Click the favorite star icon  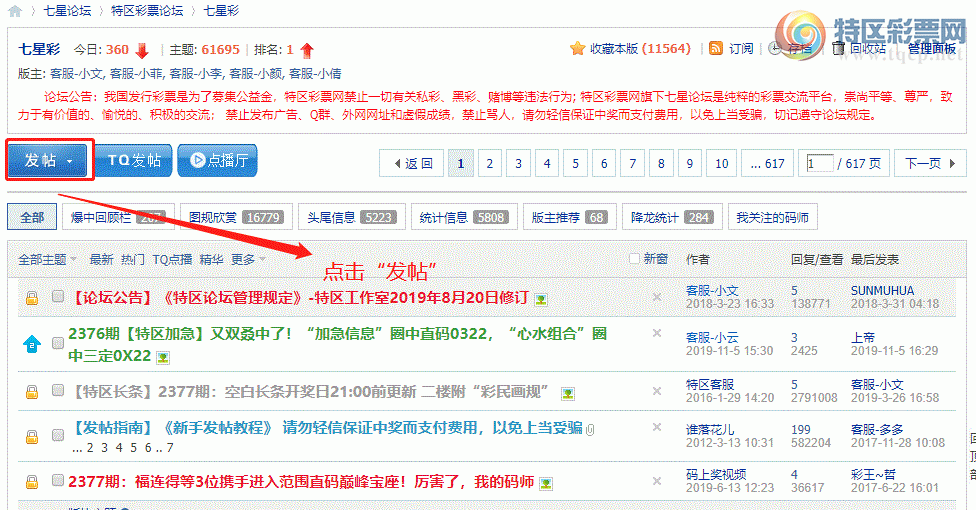(578, 49)
